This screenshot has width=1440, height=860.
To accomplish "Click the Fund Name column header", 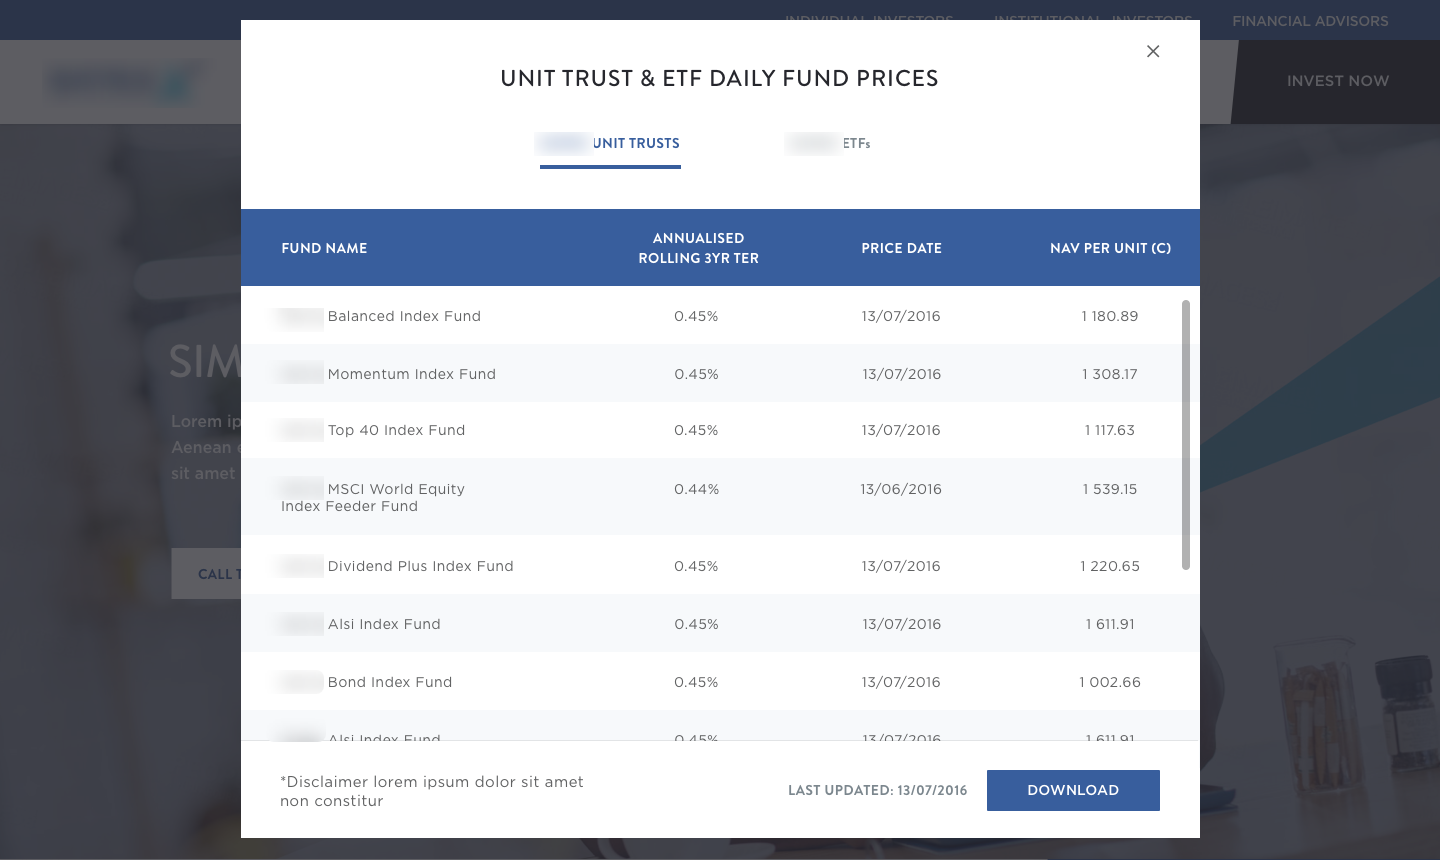I will coord(324,248).
